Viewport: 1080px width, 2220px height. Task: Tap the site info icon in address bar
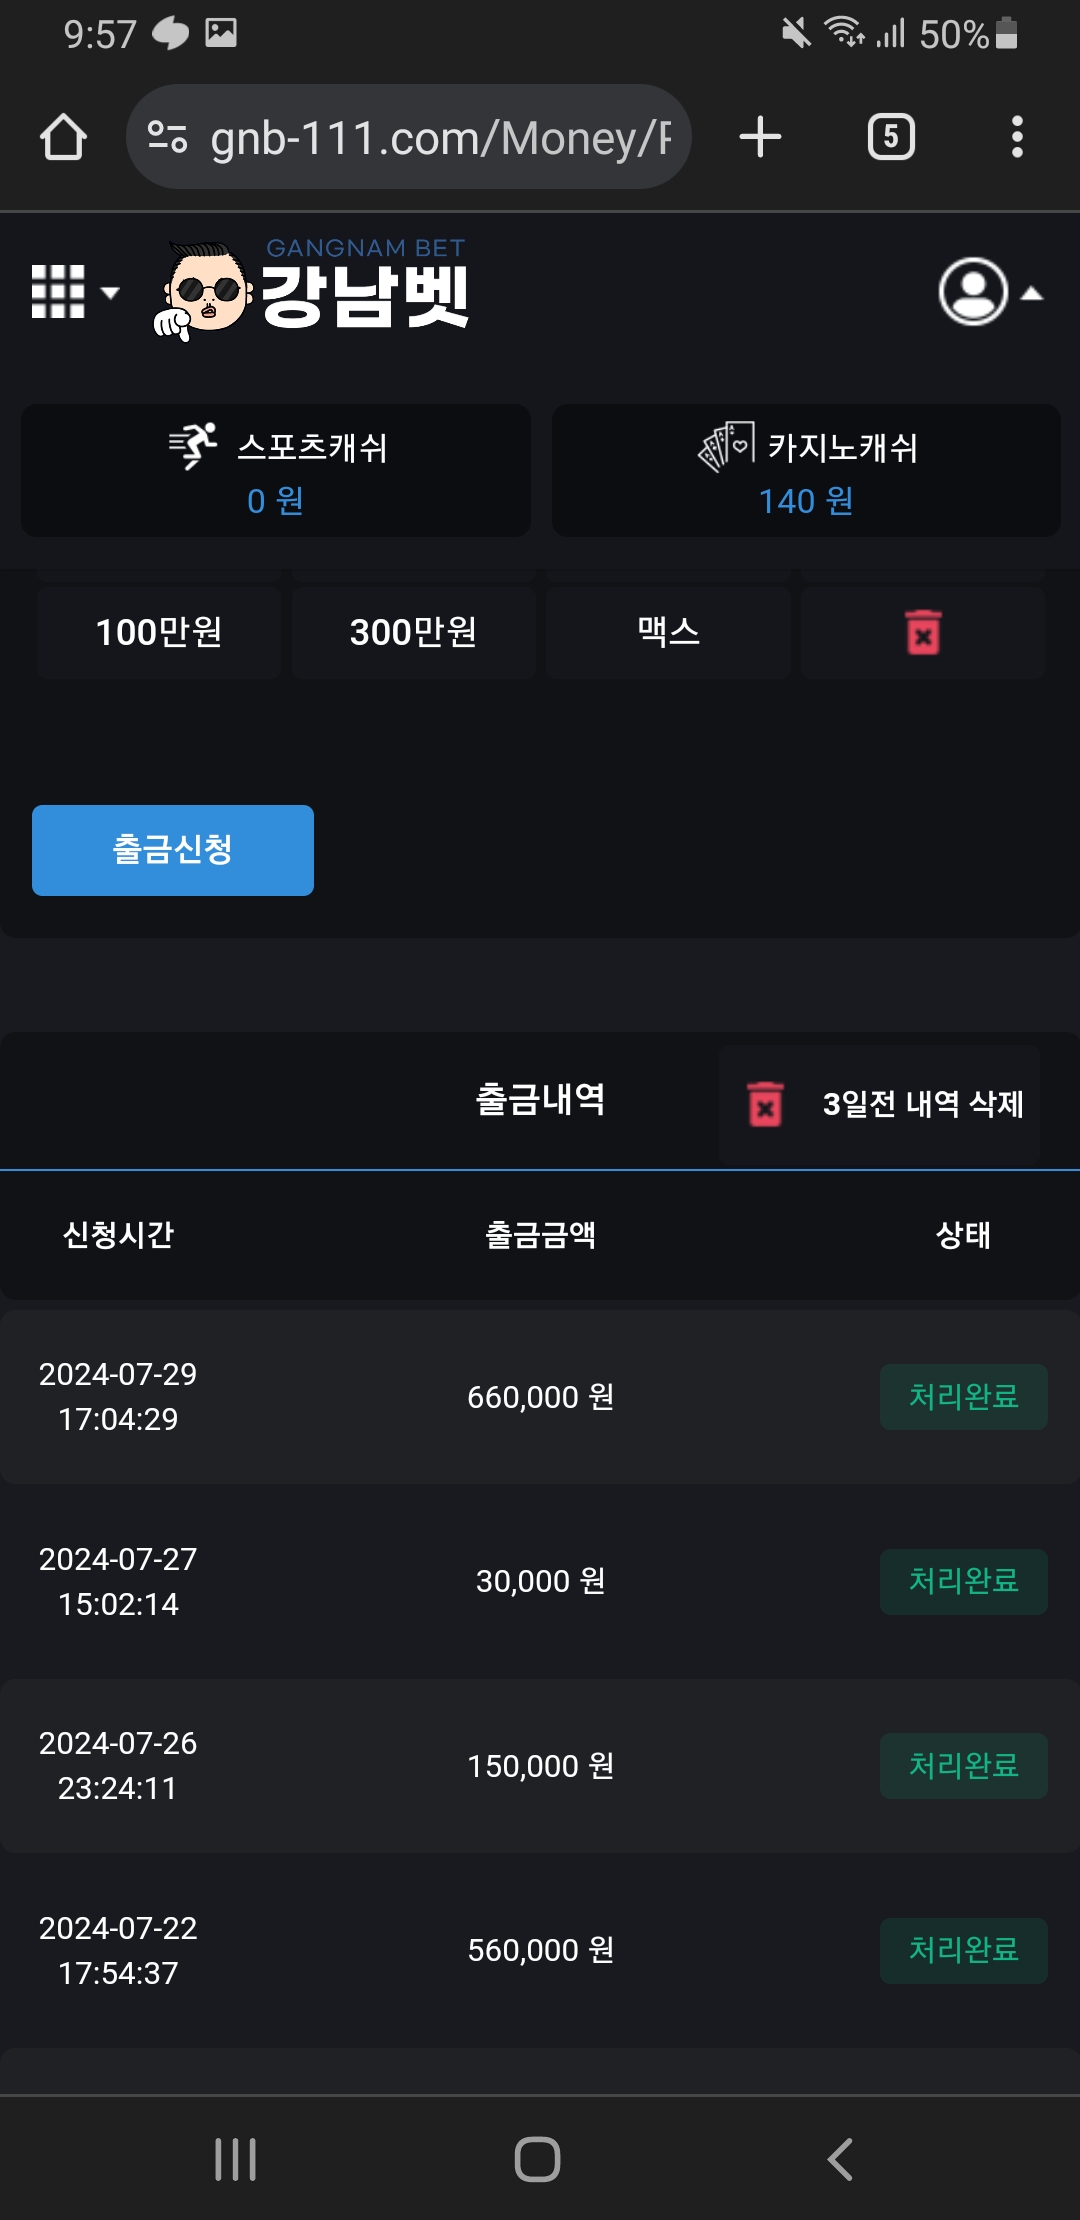point(167,137)
